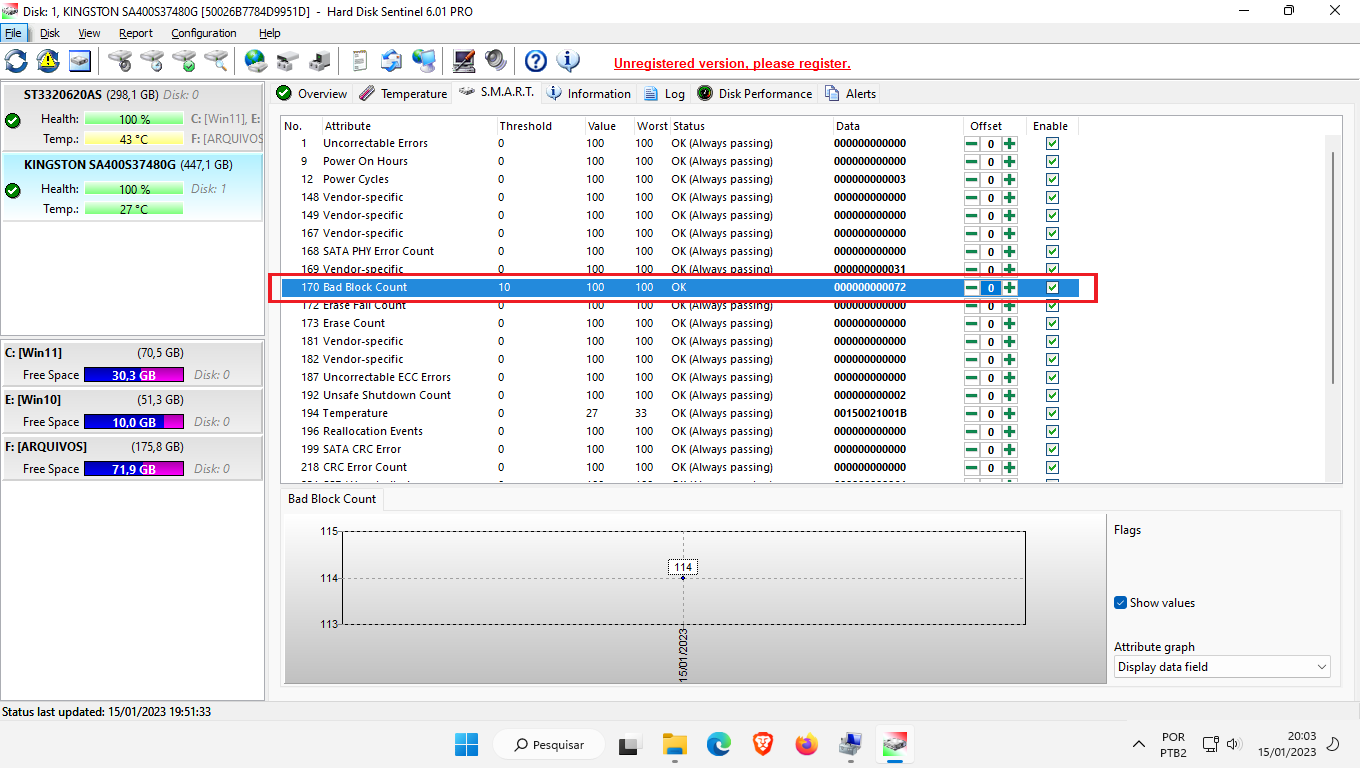Click Hard Disk Sentinel taskbar icon

coord(895,745)
